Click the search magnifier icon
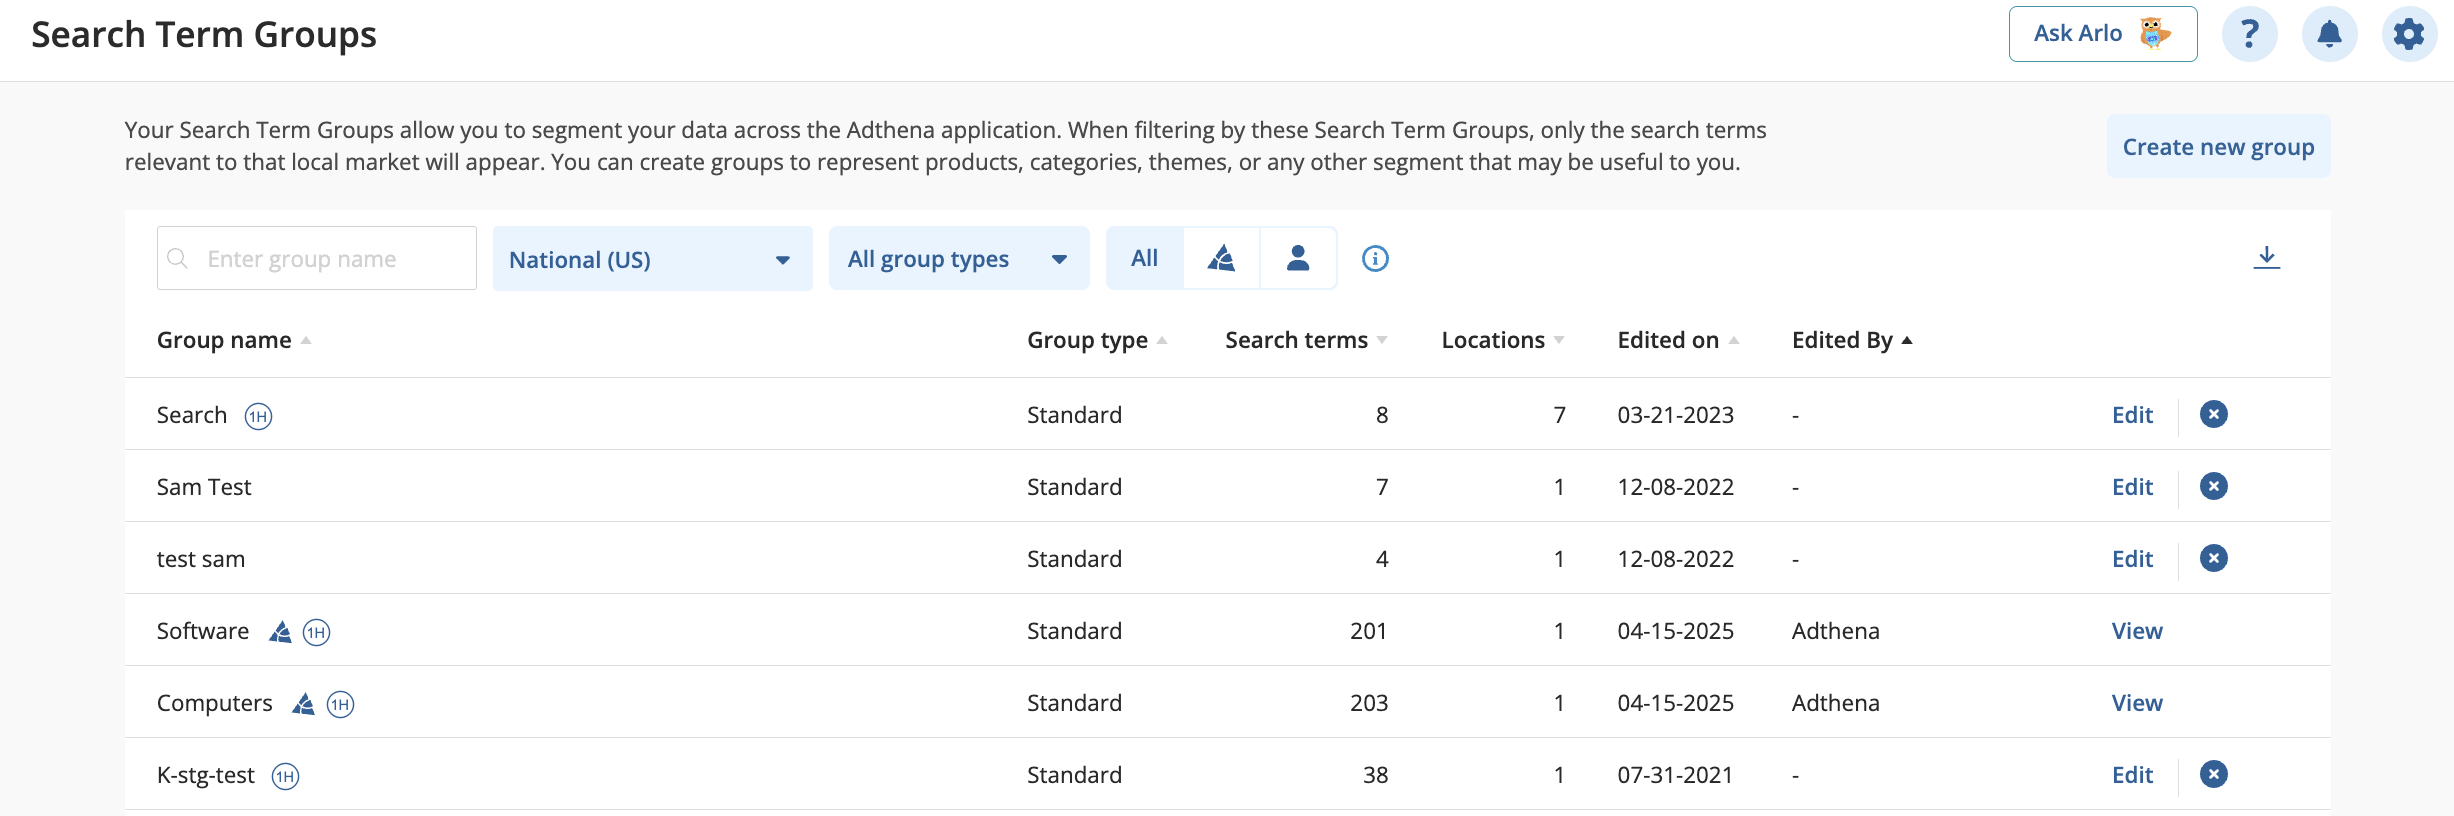The height and width of the screenshot is (816, 2454). (178, 258)
